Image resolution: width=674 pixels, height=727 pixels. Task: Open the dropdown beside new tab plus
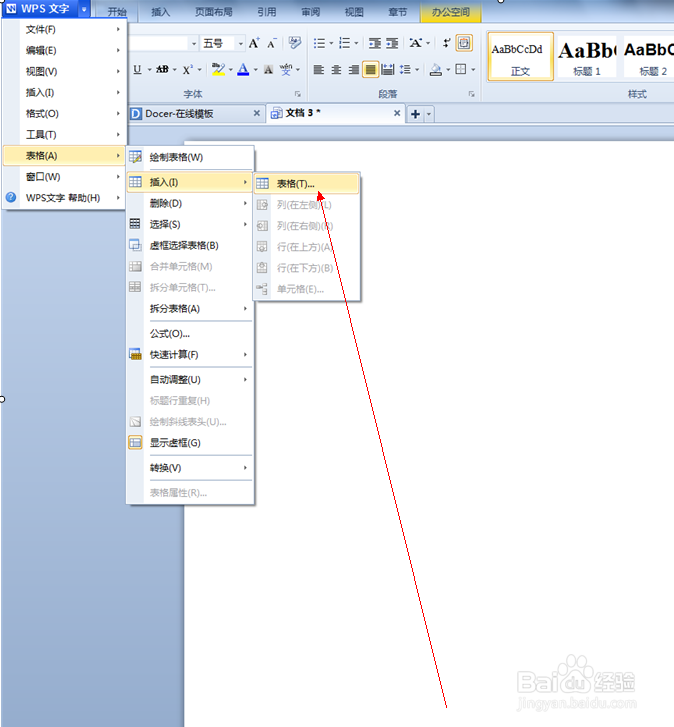click(x=429, y=114)
